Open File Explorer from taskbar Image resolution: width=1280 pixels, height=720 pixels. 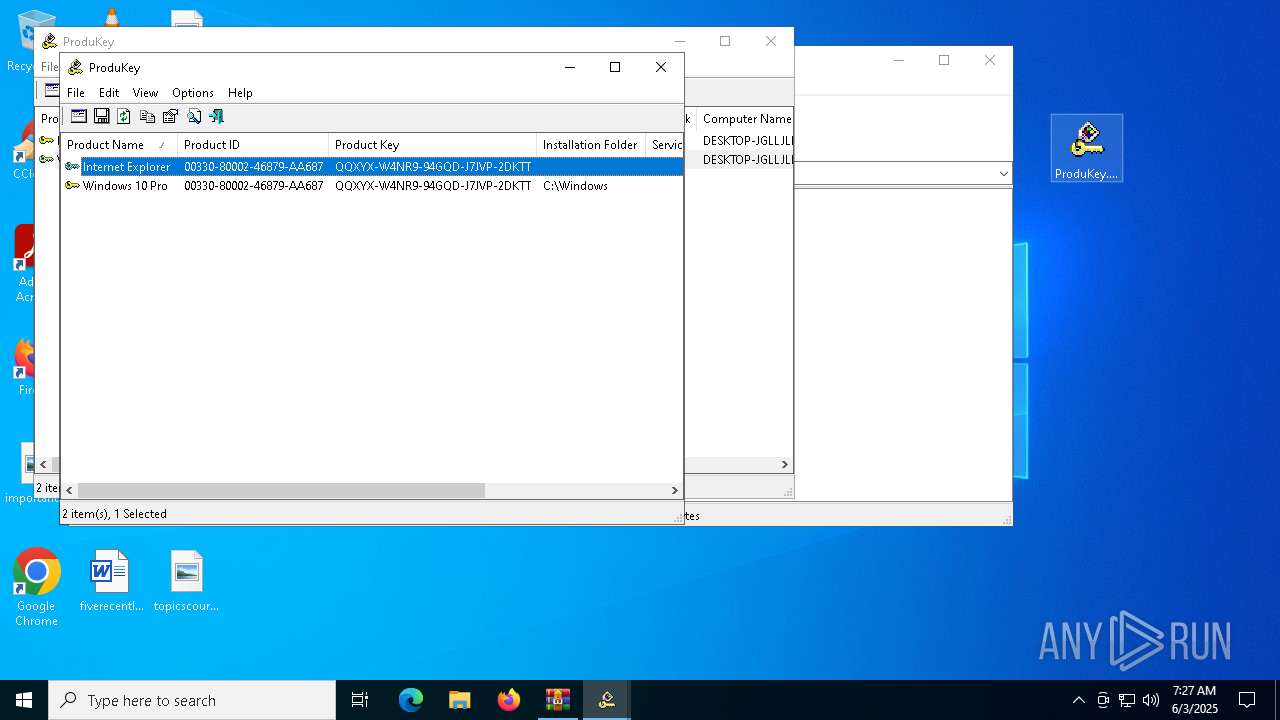[x=460, y=700]
